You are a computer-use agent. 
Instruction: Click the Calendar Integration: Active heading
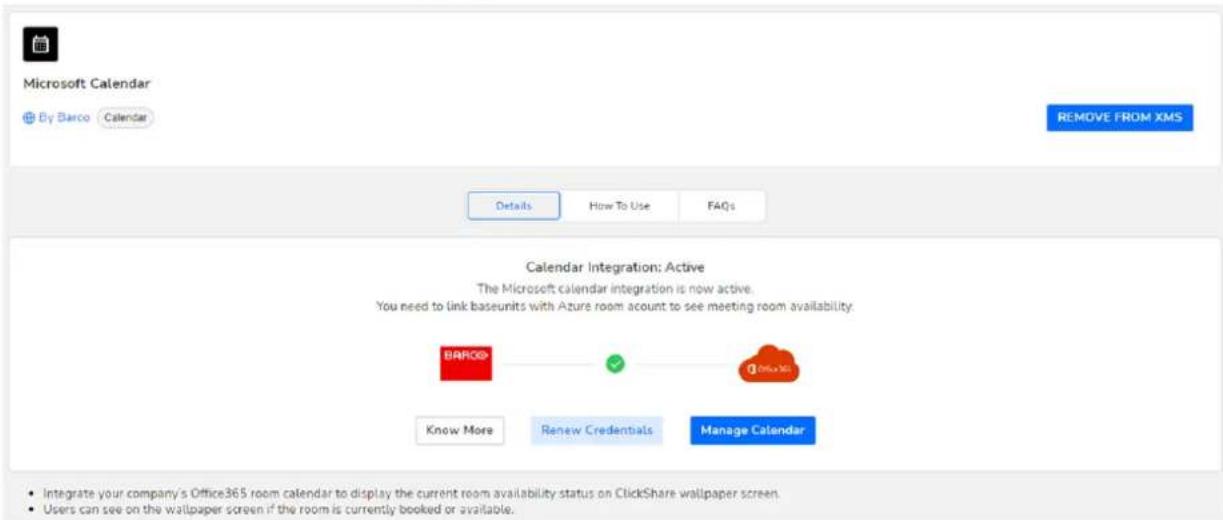pos(615,267)
